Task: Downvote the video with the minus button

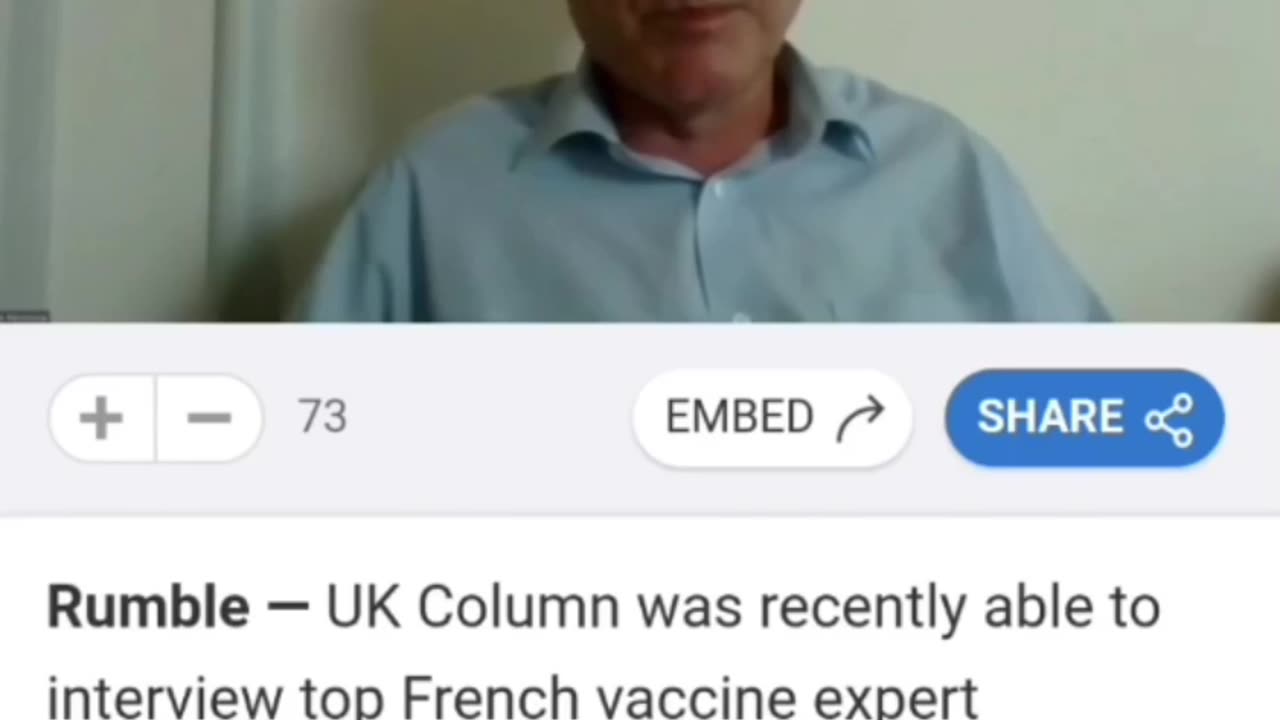Action: pos(209,418)
